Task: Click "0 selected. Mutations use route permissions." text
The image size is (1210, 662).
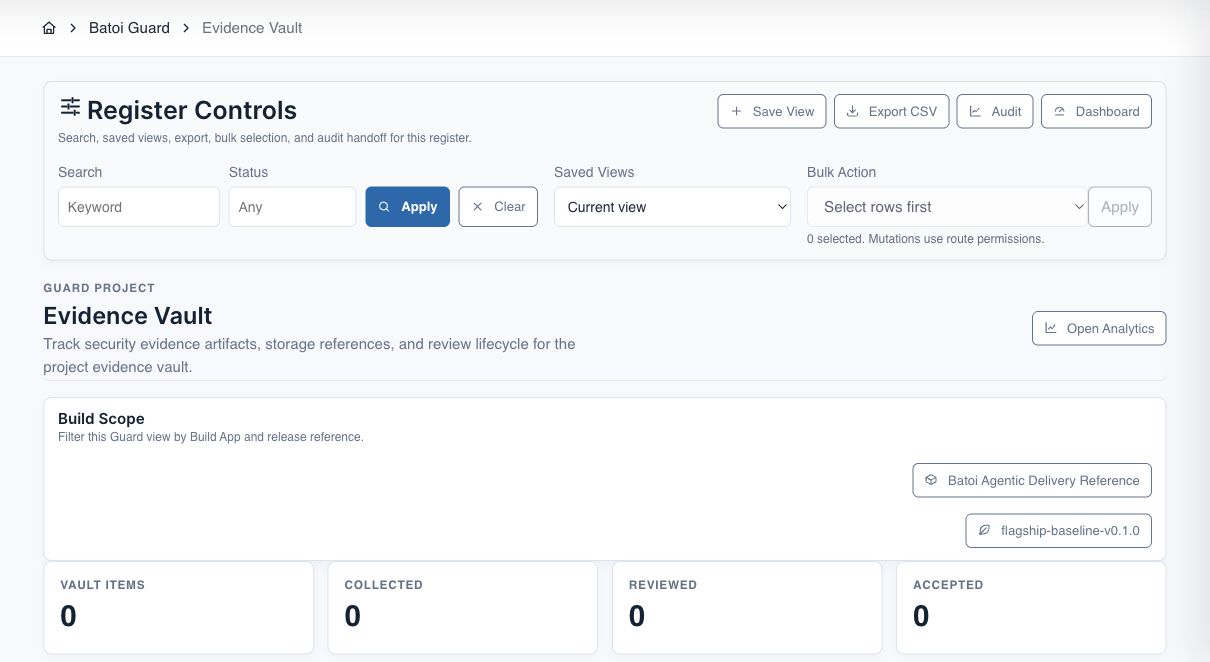Action: point(926,239)
